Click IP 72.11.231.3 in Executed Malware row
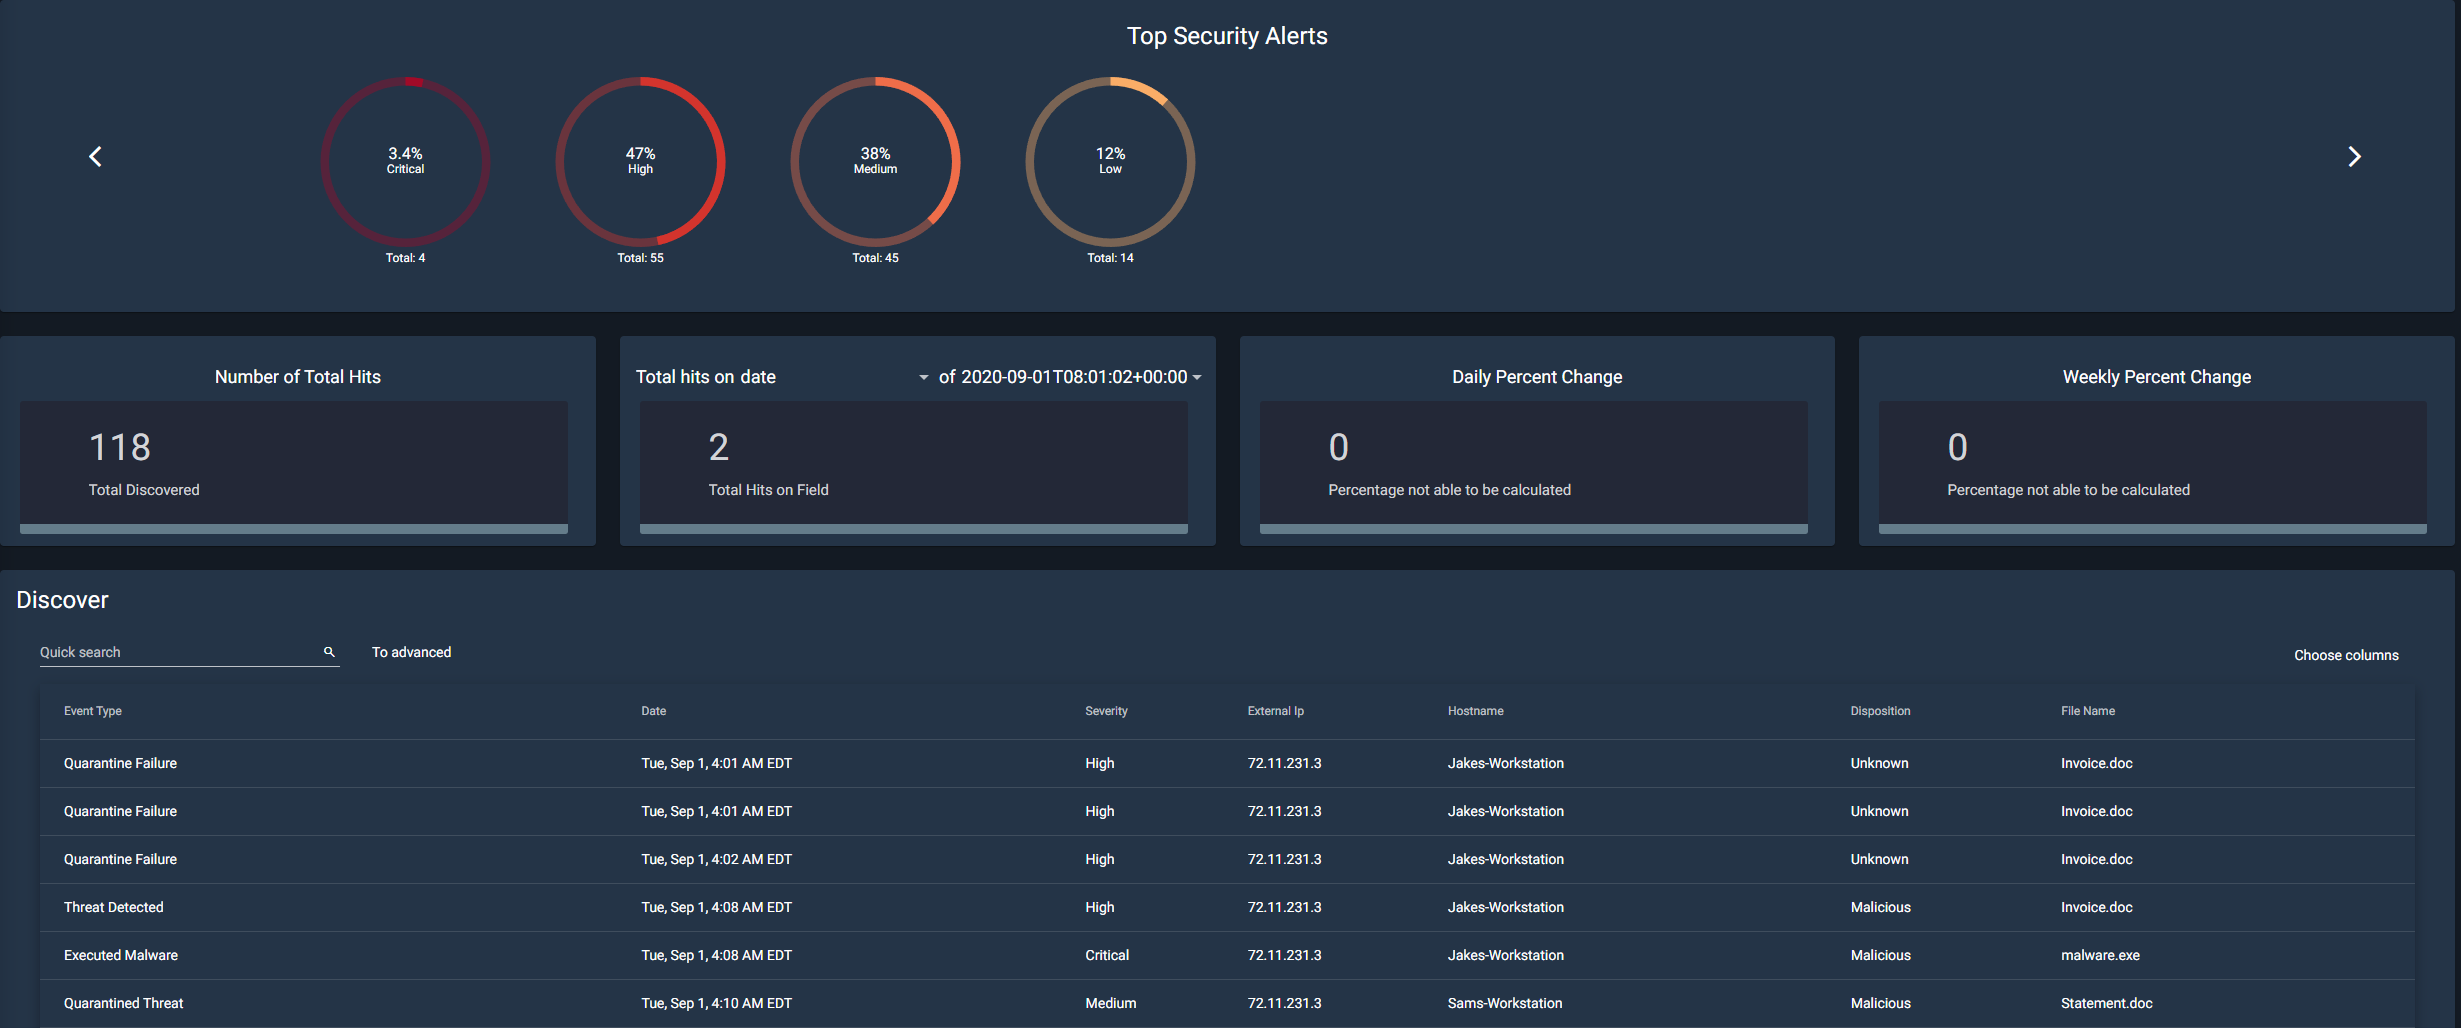This screenshot has height=1028, width=2461. (x=1284, y=955)
